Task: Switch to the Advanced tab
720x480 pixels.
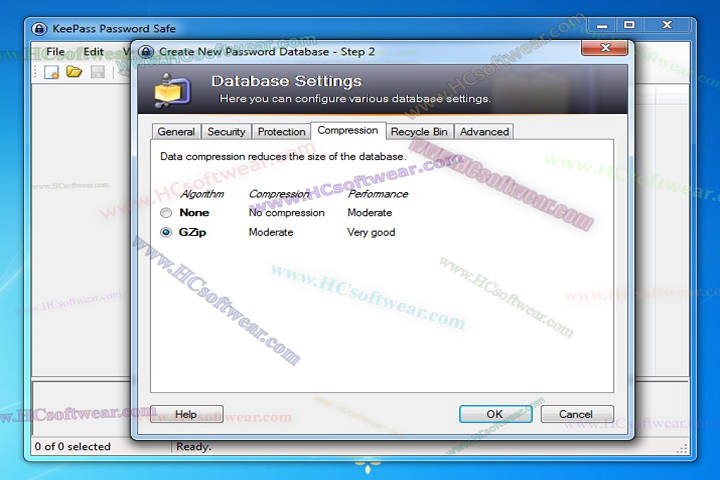Action: click(484, 132)
